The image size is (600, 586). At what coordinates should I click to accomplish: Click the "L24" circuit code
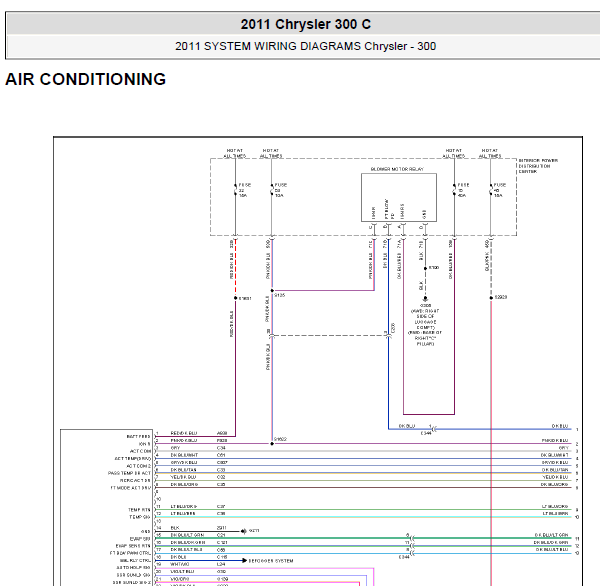pyautogui.click(x=221, y=564)
